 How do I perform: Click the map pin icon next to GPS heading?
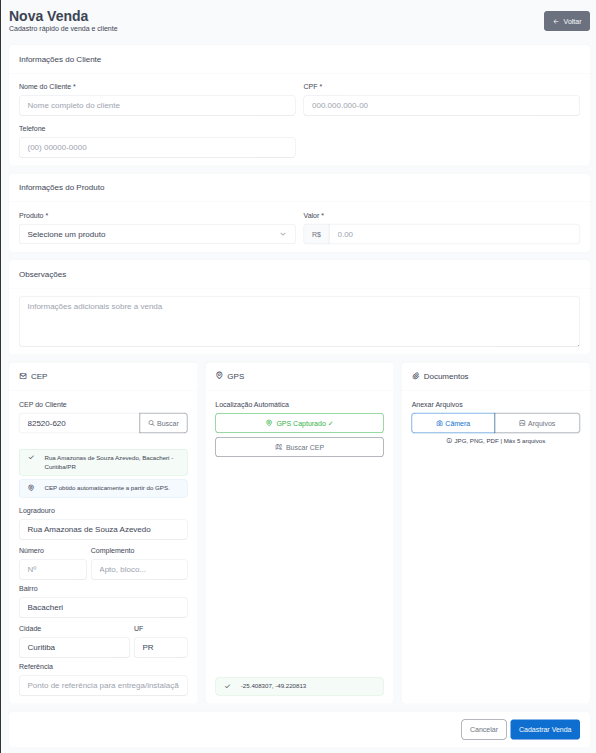219,376
